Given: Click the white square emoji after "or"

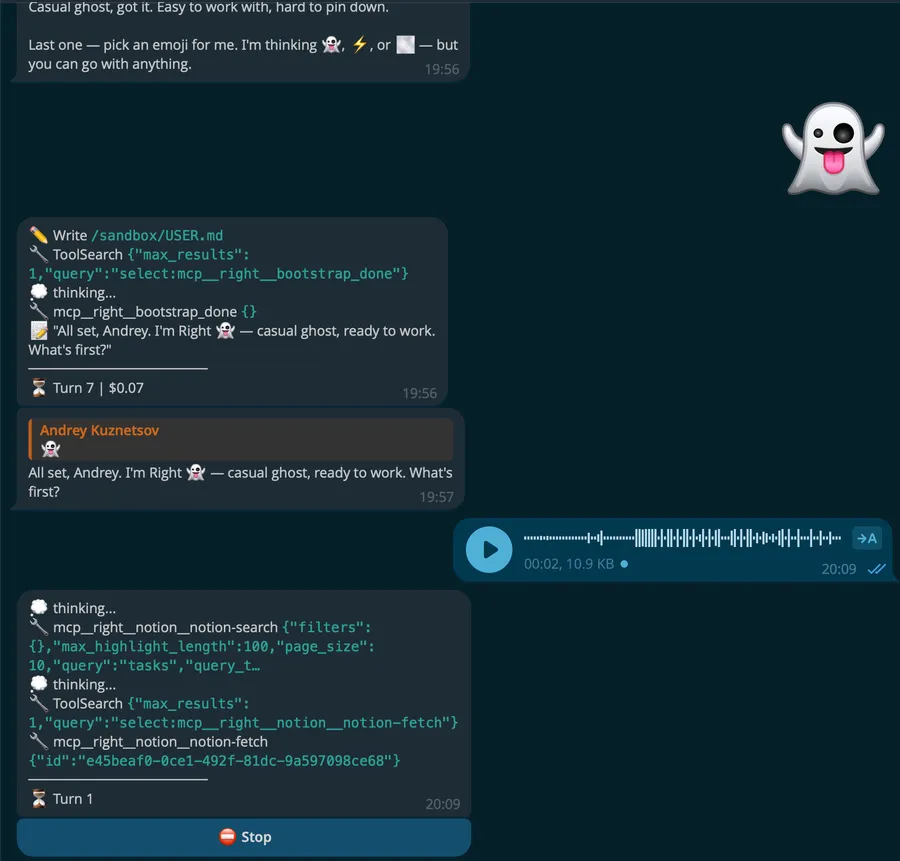Looking at the screenshot, I should (x=405, y=45).
